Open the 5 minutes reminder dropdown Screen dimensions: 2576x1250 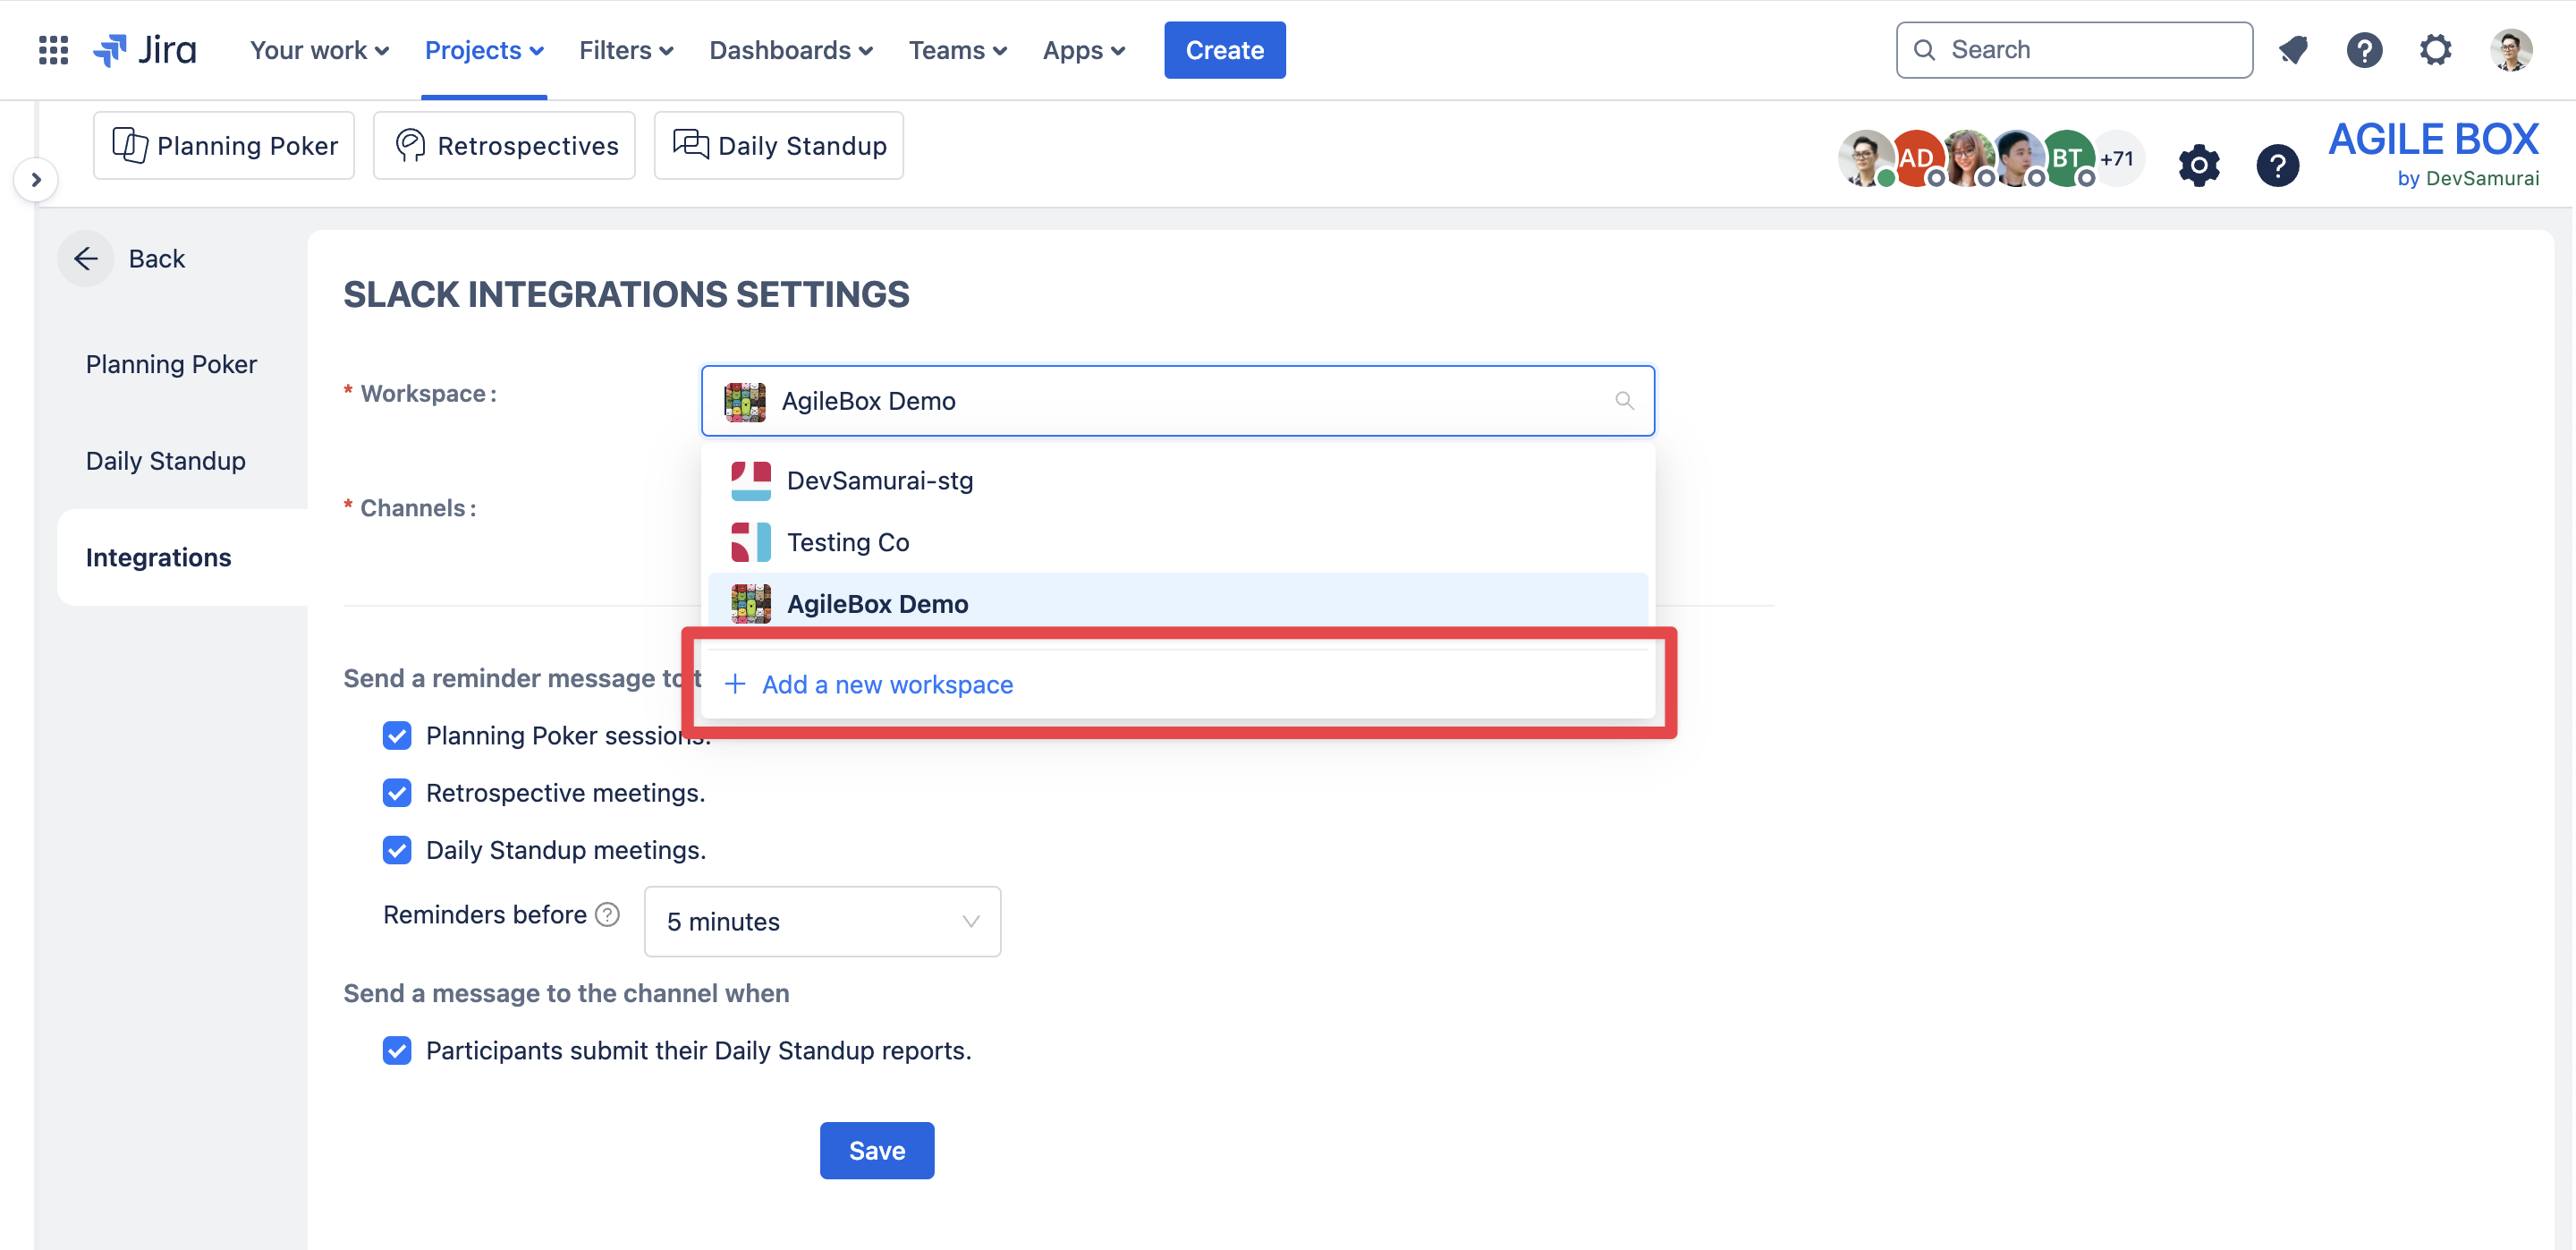822,921
